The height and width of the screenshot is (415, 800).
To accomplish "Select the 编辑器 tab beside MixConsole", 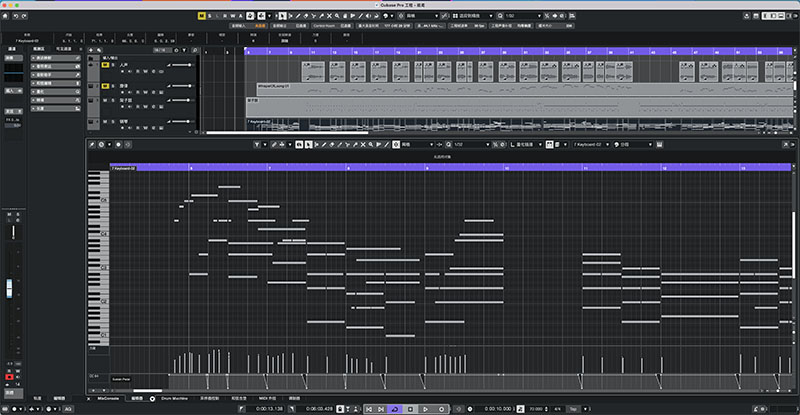I will point(137,398).
